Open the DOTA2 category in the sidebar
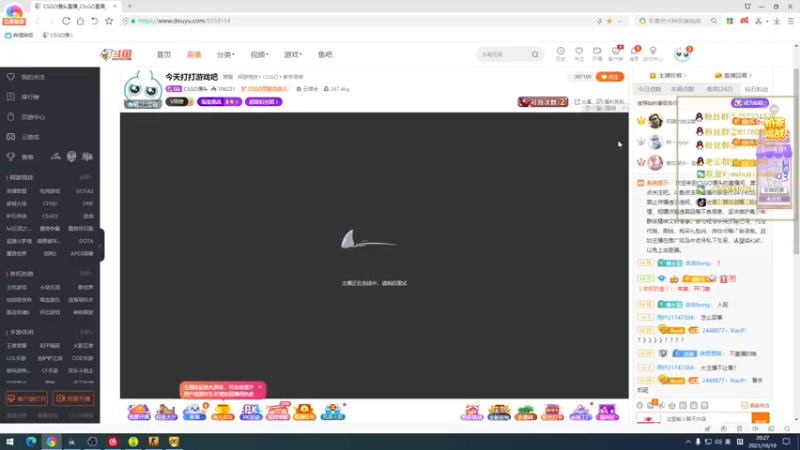 (x=84, y=191)
